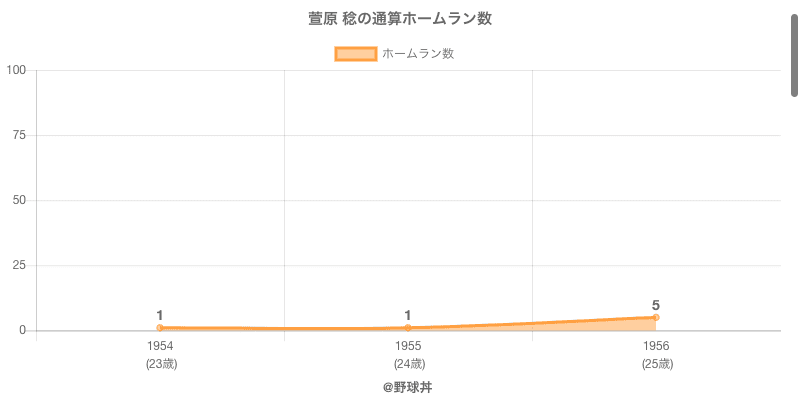The height and width of the screenshot is (400, 800).
Task: Click the 1955 x-axis label
Action: pyautogui.click(x=408, y=346)
